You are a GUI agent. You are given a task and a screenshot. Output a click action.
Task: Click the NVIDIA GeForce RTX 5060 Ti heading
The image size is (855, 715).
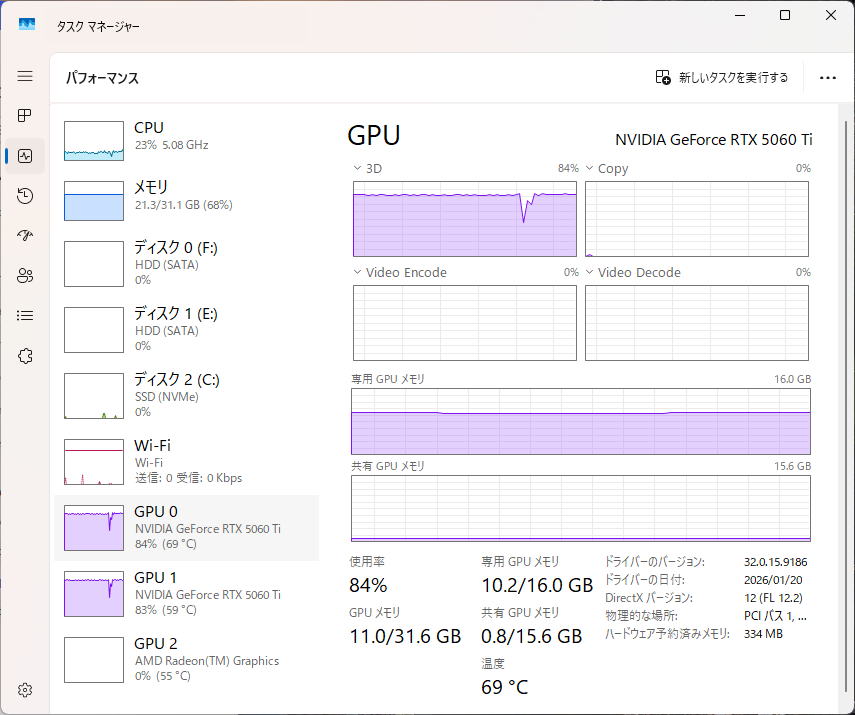[714, 140]
